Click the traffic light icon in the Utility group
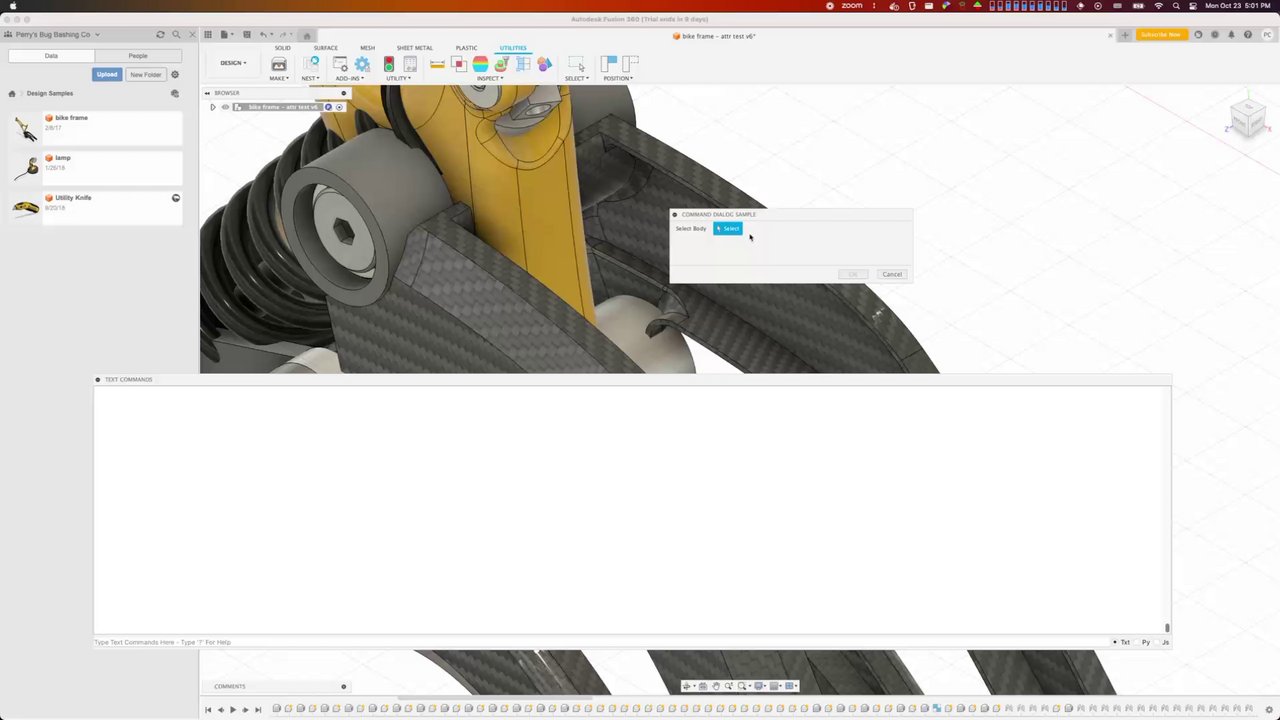 (x=389, y=64)
